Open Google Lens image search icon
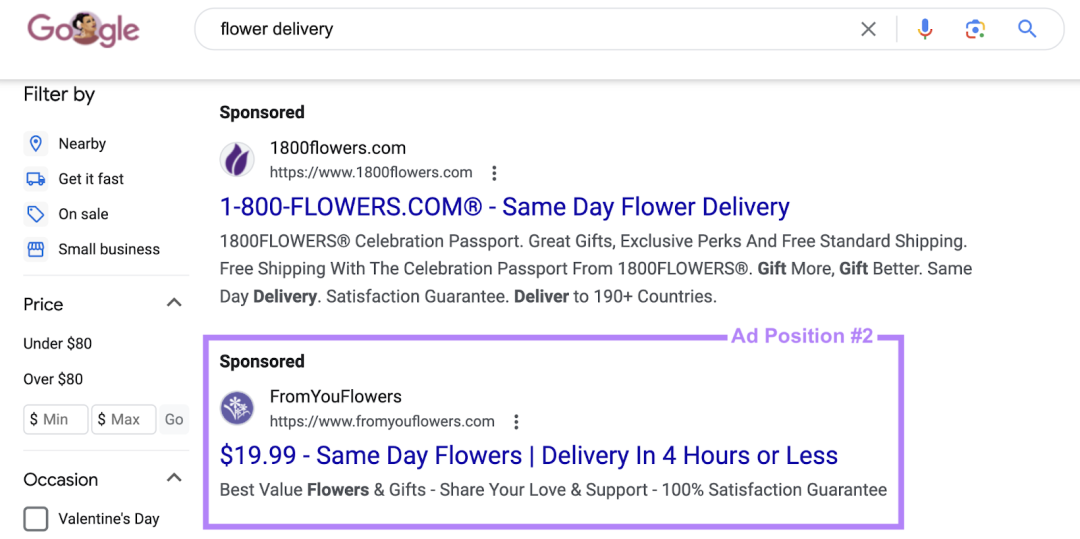 (x=975, y=29)
